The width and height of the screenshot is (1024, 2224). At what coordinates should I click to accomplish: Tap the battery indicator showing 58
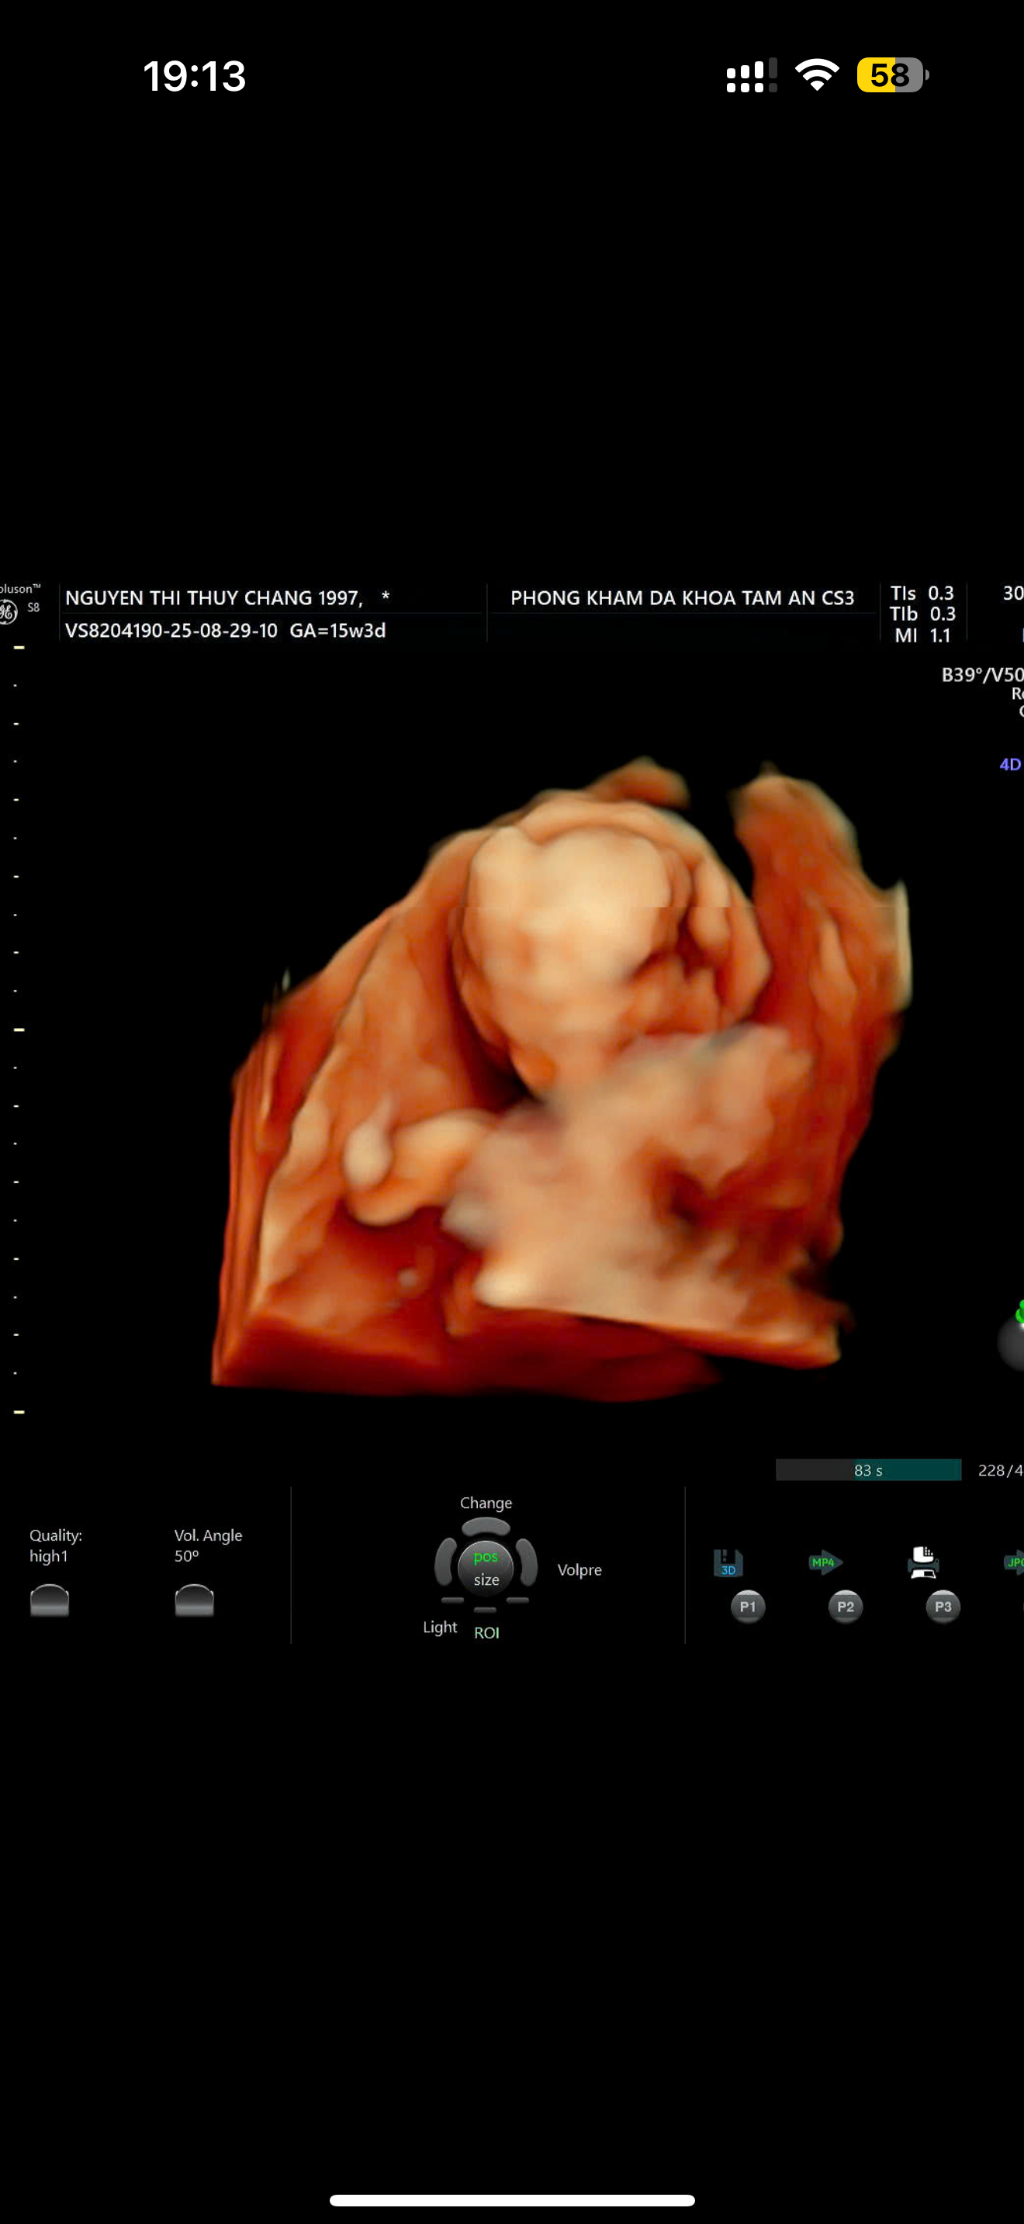pyautogui.click(x=892, y=75)
